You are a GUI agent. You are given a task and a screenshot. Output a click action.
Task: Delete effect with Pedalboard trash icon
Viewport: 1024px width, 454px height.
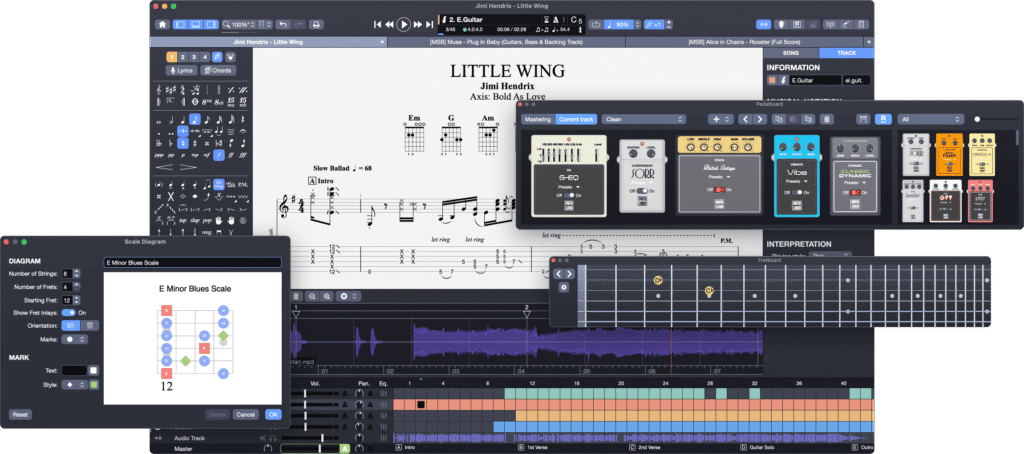(826, 120)
